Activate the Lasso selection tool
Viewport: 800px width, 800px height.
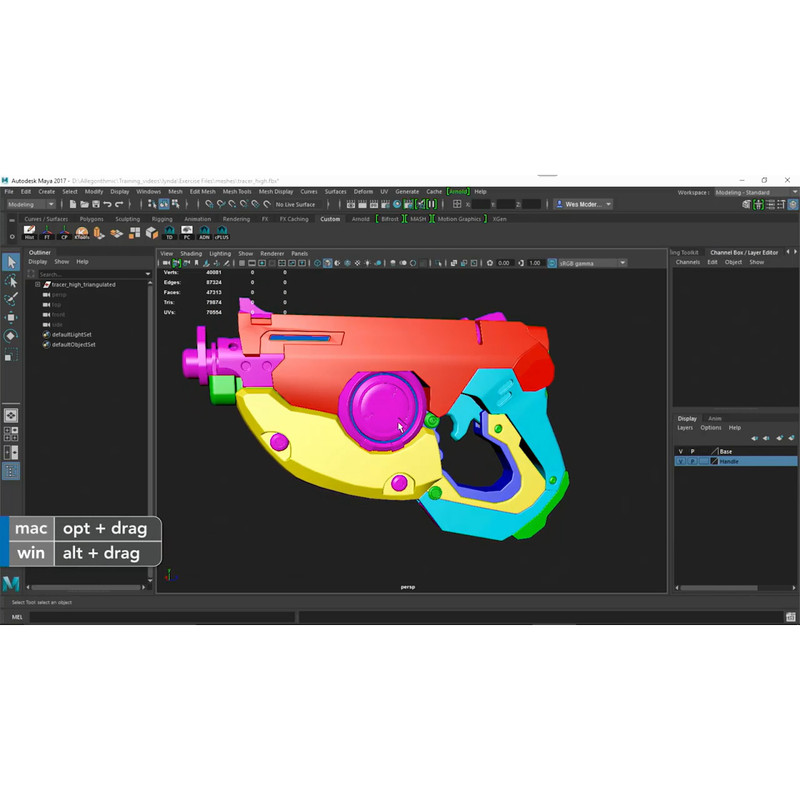(11, 281)
